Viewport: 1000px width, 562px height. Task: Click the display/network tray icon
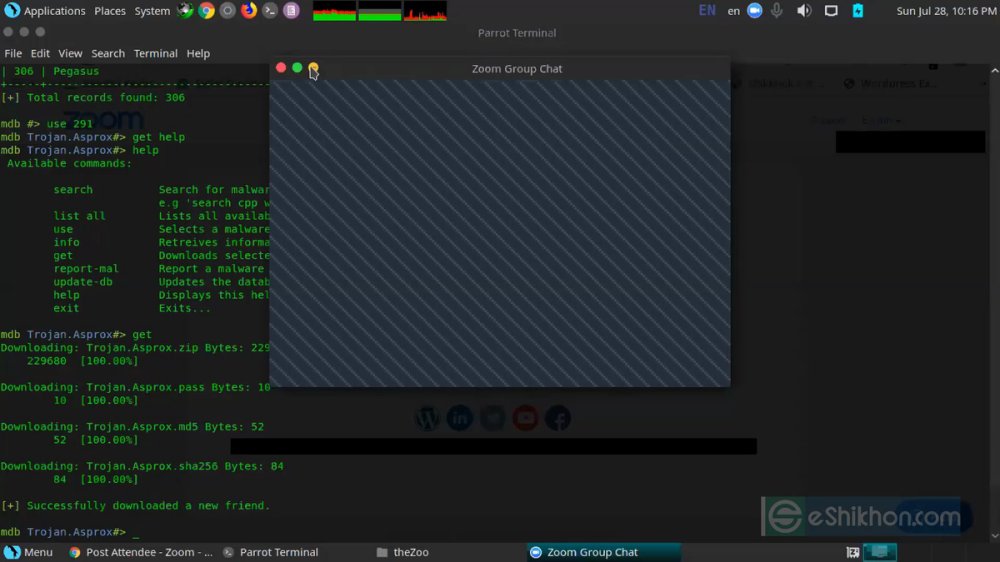point(831,11)
